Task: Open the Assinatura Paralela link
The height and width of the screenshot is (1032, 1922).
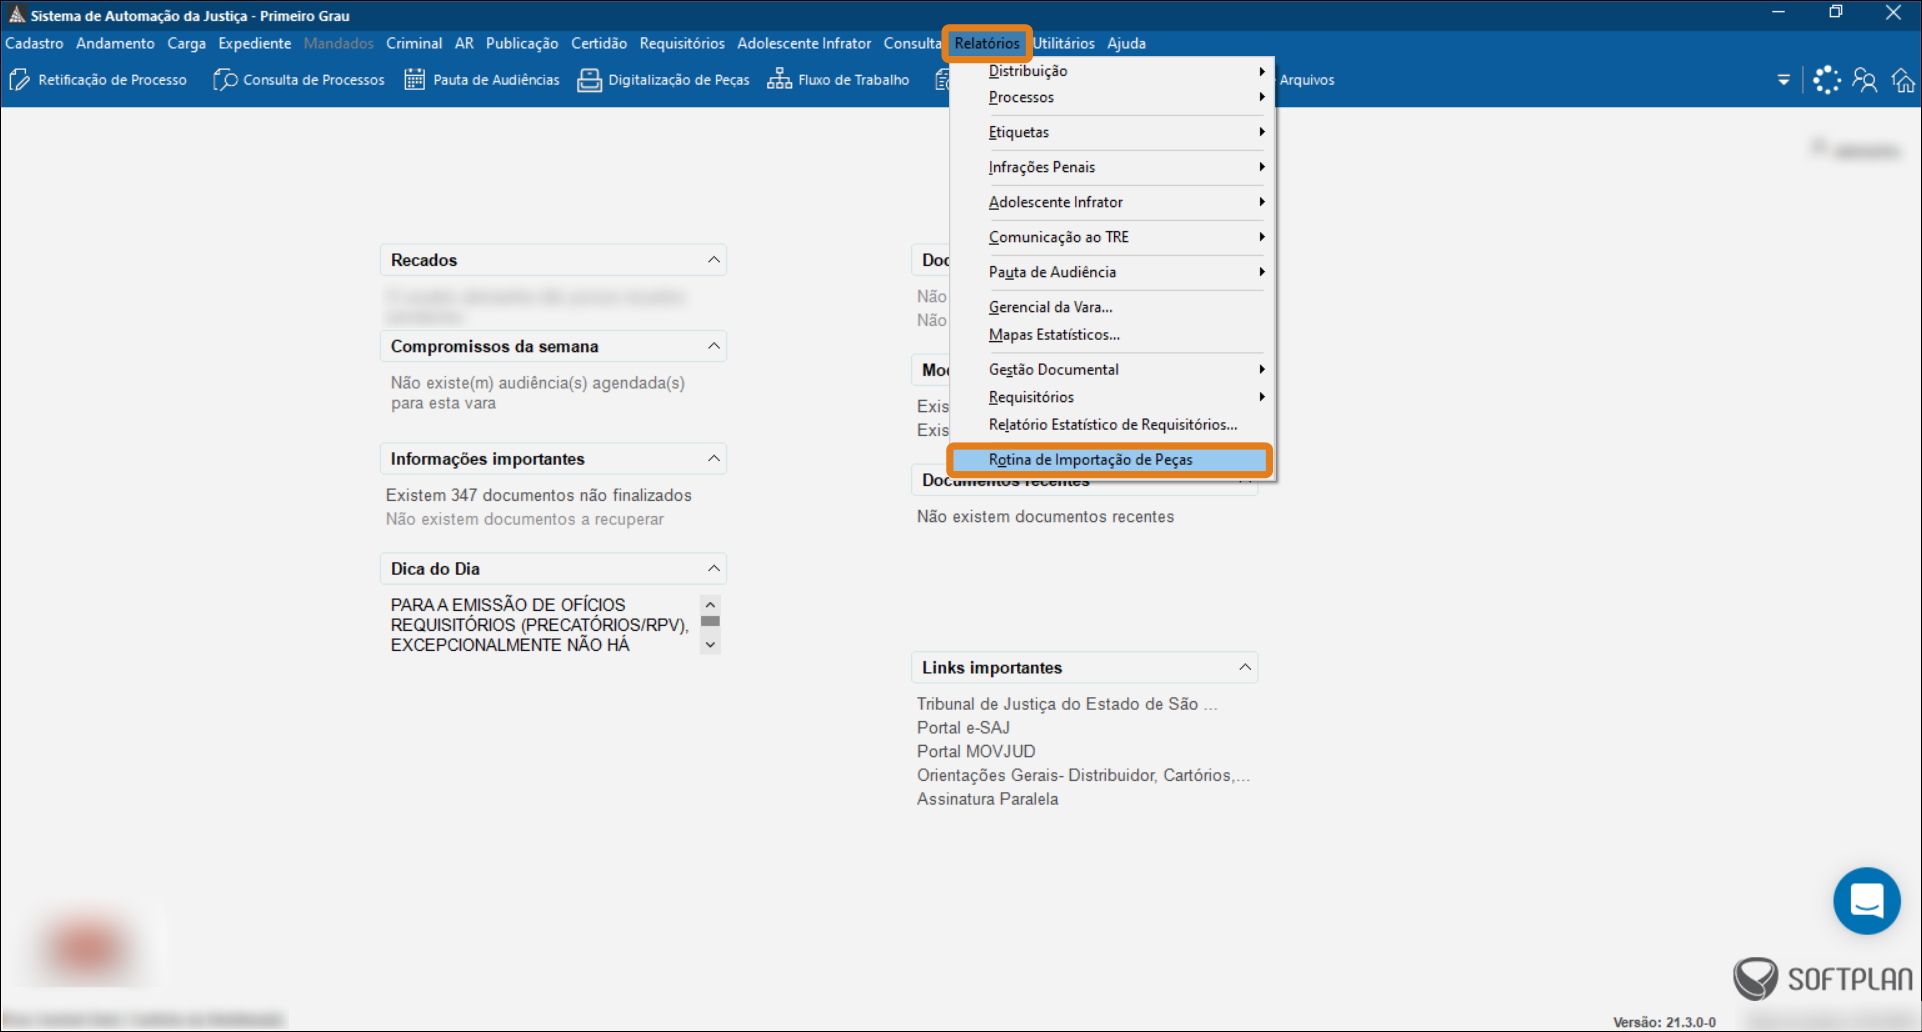Action: pos(987,799)
